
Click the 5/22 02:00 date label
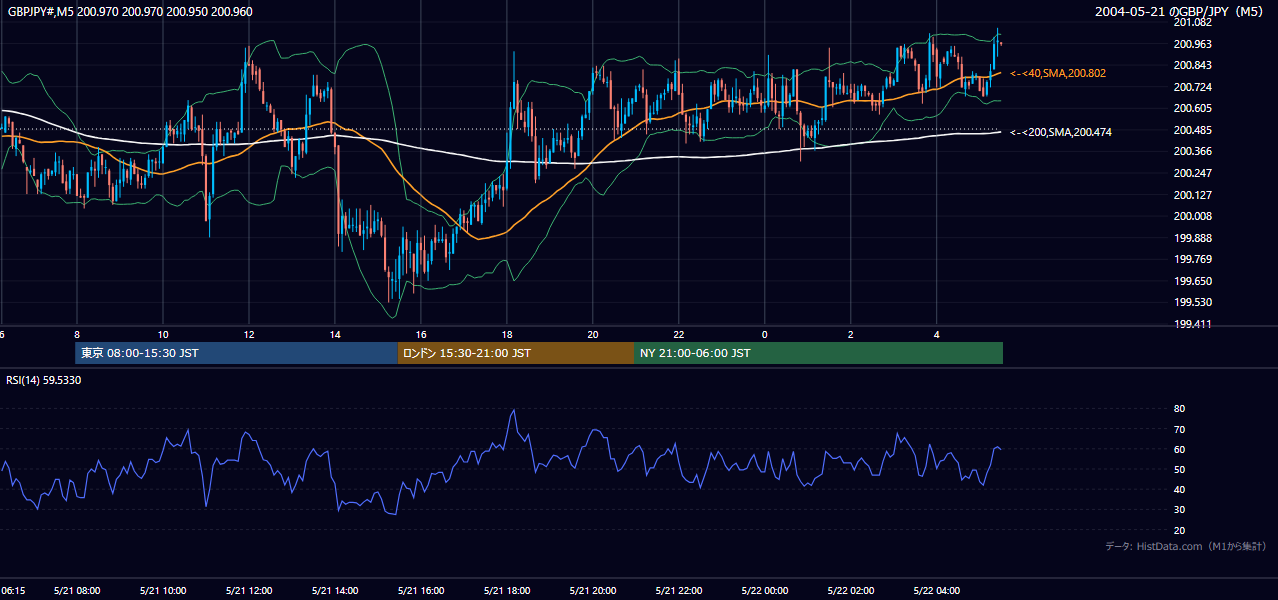851,591
